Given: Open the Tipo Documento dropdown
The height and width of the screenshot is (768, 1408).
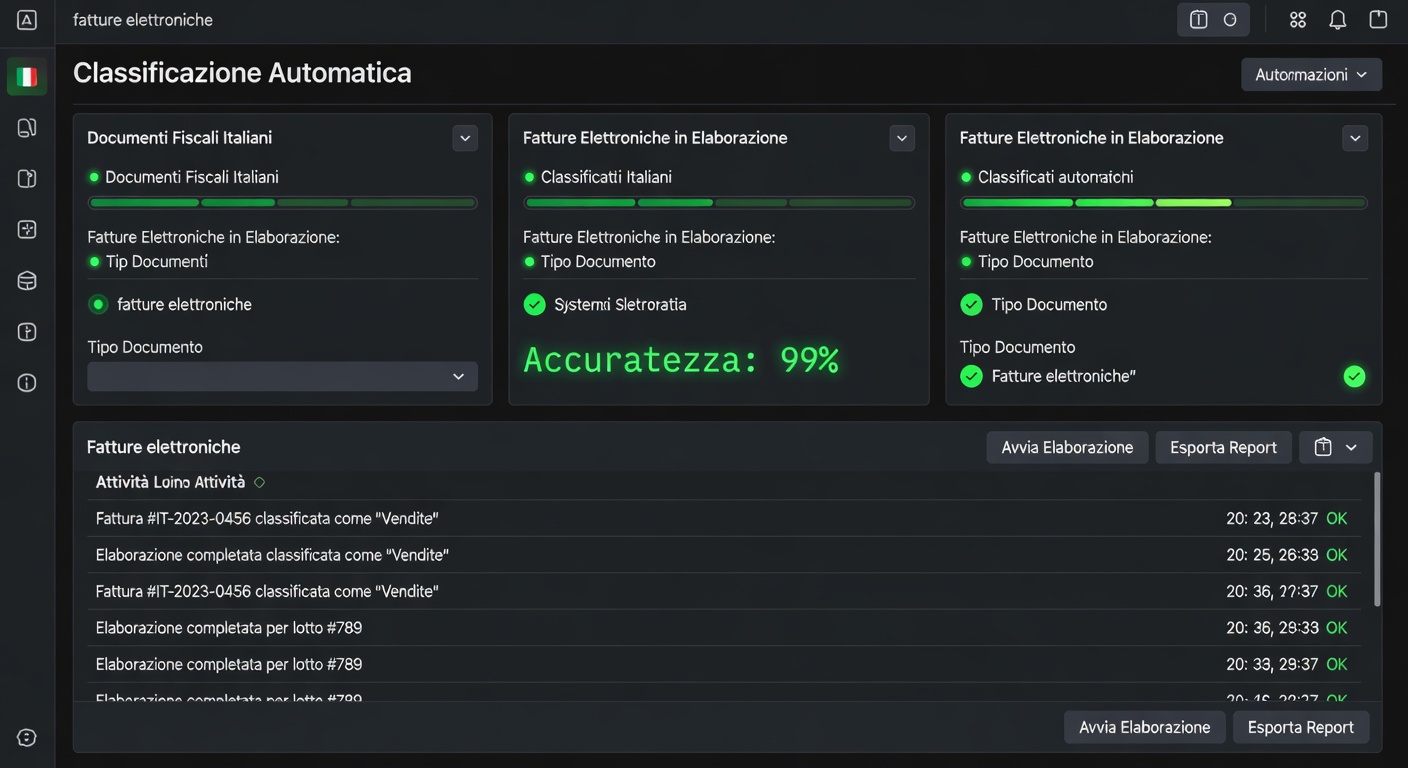Looking at the screenshot, I should [282, 376].
